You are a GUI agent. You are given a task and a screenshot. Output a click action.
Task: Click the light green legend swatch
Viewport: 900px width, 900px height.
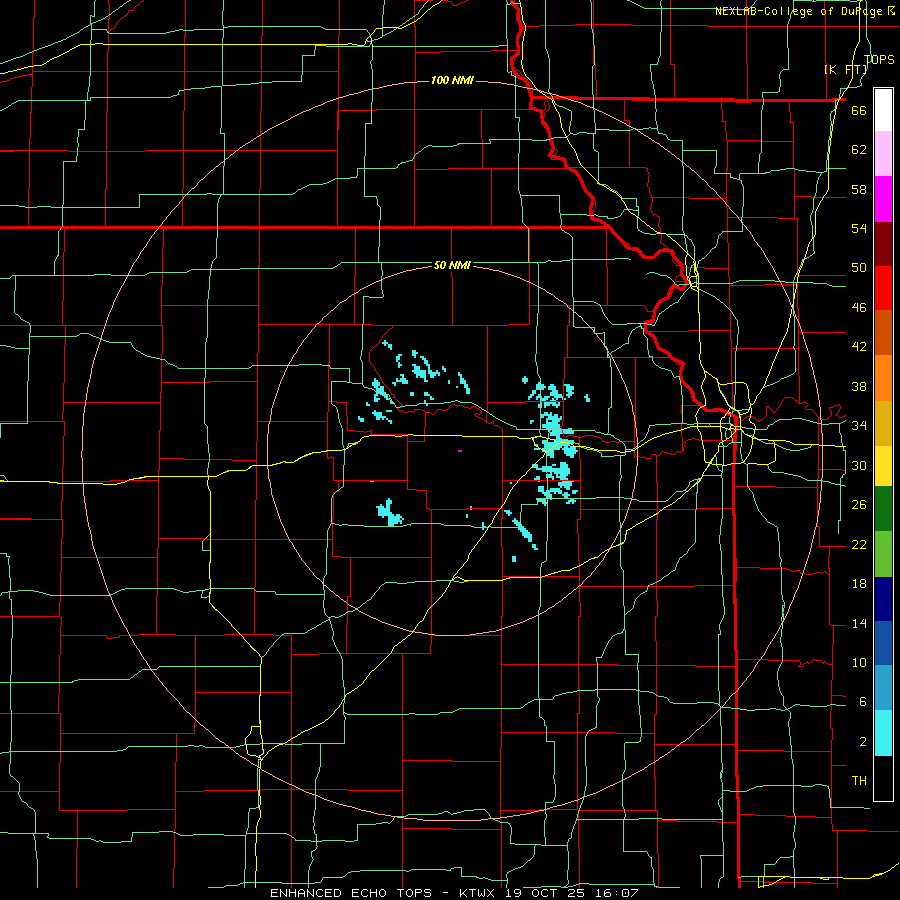click(x=883, y=554)
